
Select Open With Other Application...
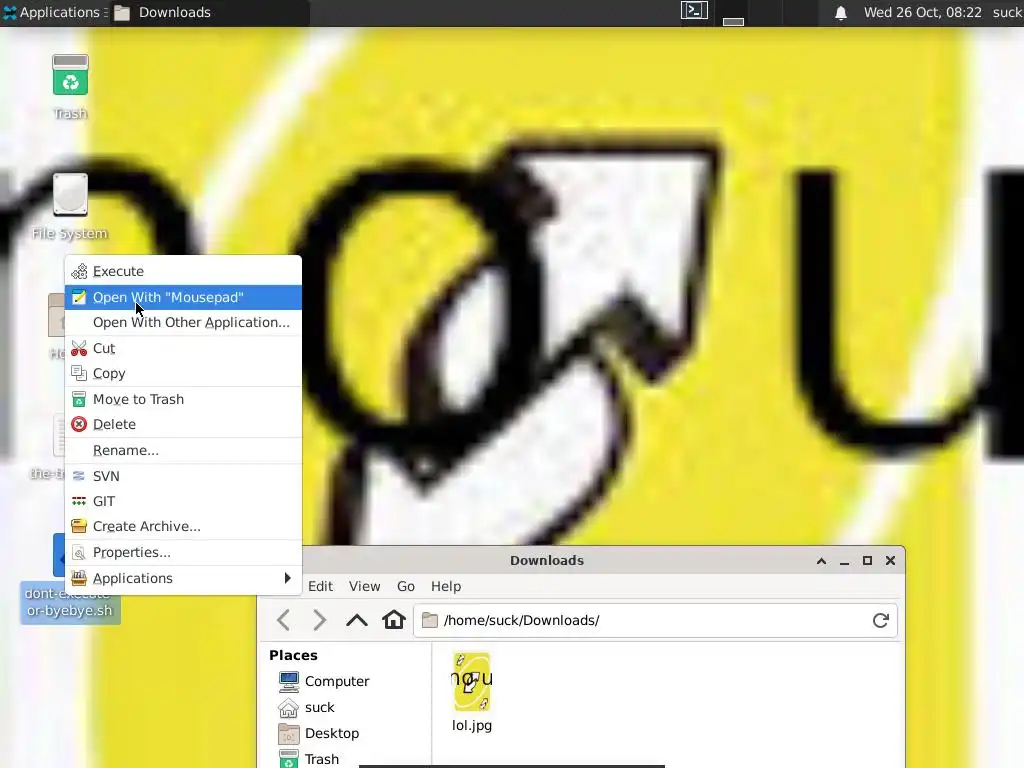coord(183,323)
